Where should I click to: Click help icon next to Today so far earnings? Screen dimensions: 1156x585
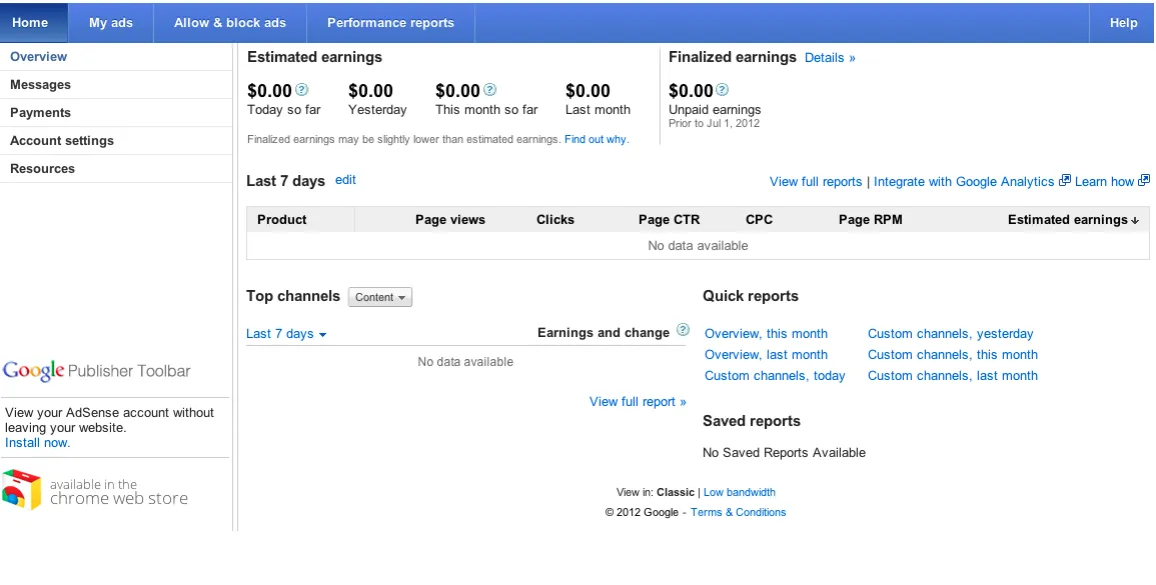302,90
